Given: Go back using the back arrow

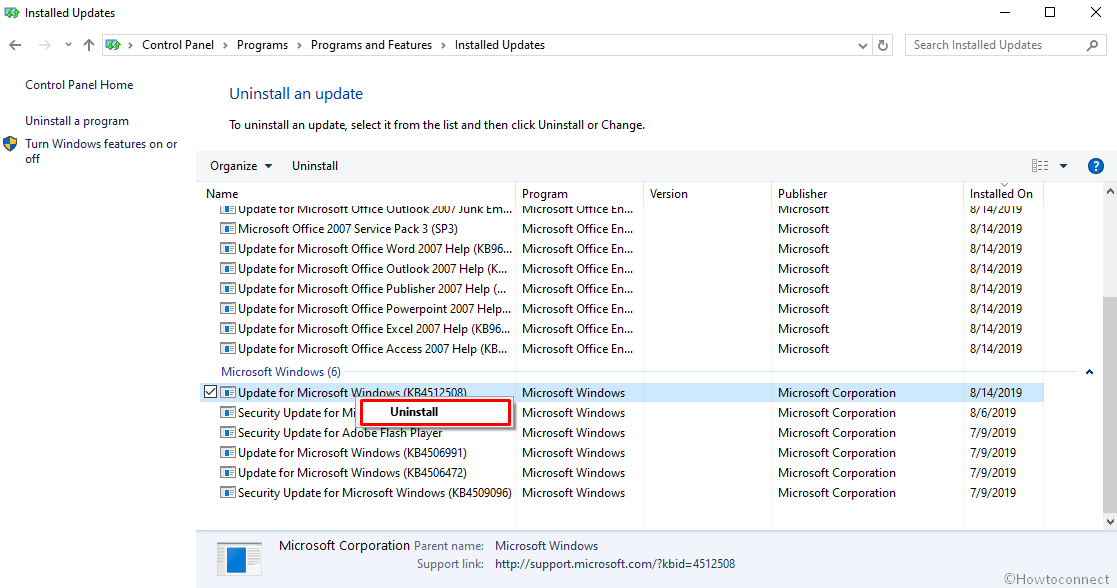Looking at the screenshot, I should click(15, 45).
